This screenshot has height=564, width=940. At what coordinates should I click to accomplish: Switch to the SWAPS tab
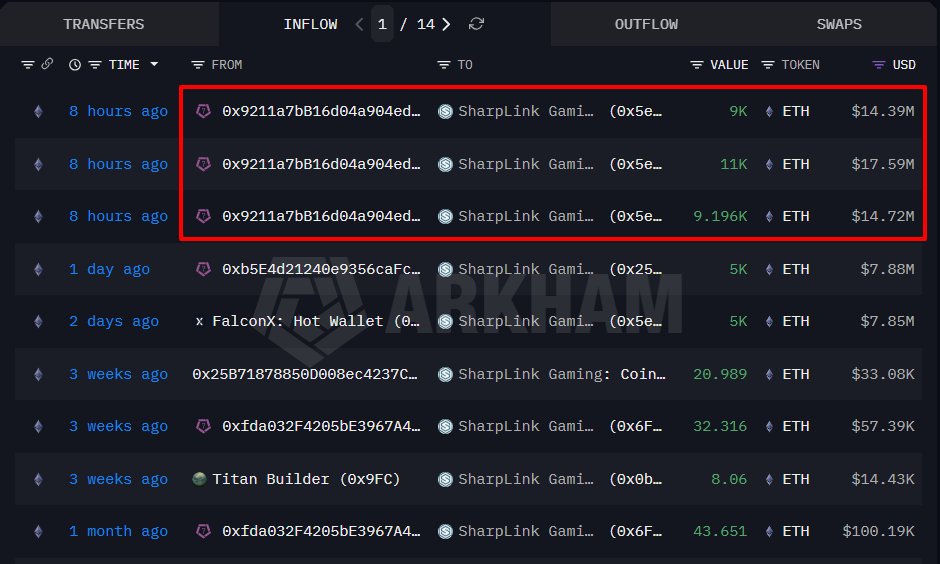tap(839, 24)
